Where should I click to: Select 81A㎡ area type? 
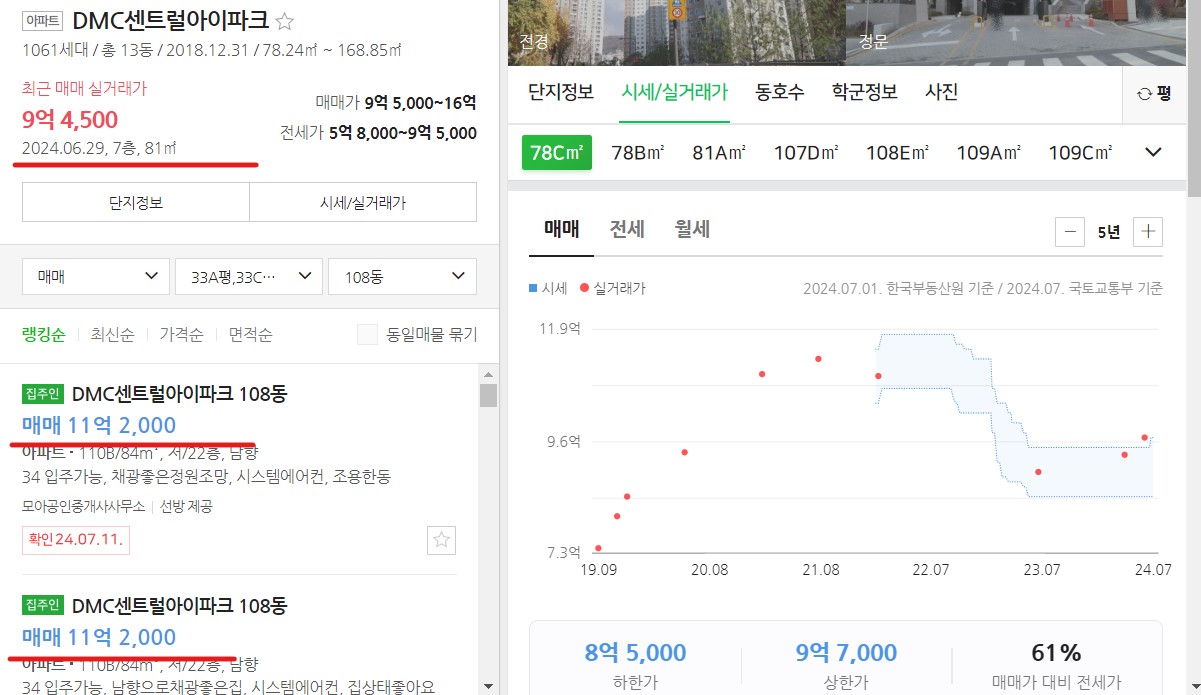[x=719, y=152]
